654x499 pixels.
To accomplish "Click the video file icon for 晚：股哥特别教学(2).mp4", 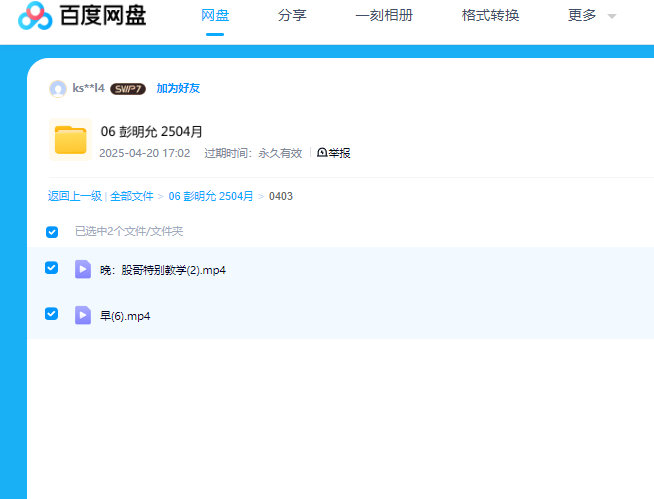I will coord(83,269).
